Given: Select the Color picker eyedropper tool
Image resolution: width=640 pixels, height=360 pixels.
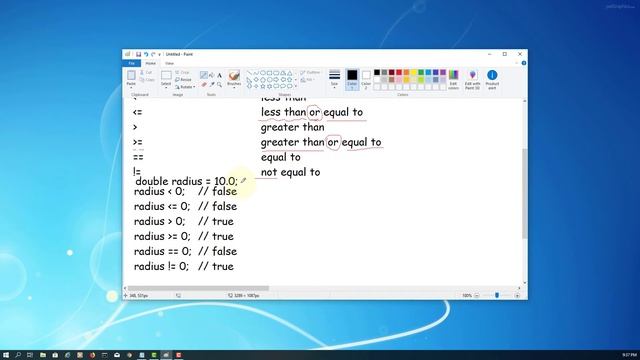Looking at the screenshot, I should click(x=211, y=84).
